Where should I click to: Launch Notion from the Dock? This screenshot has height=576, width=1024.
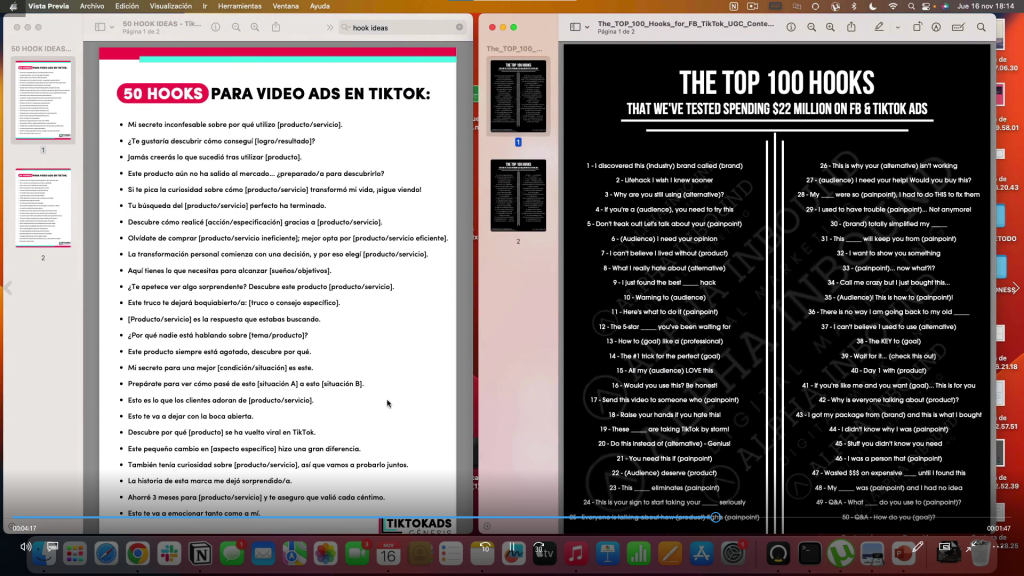pyautogui.click(x=200, y=554)
